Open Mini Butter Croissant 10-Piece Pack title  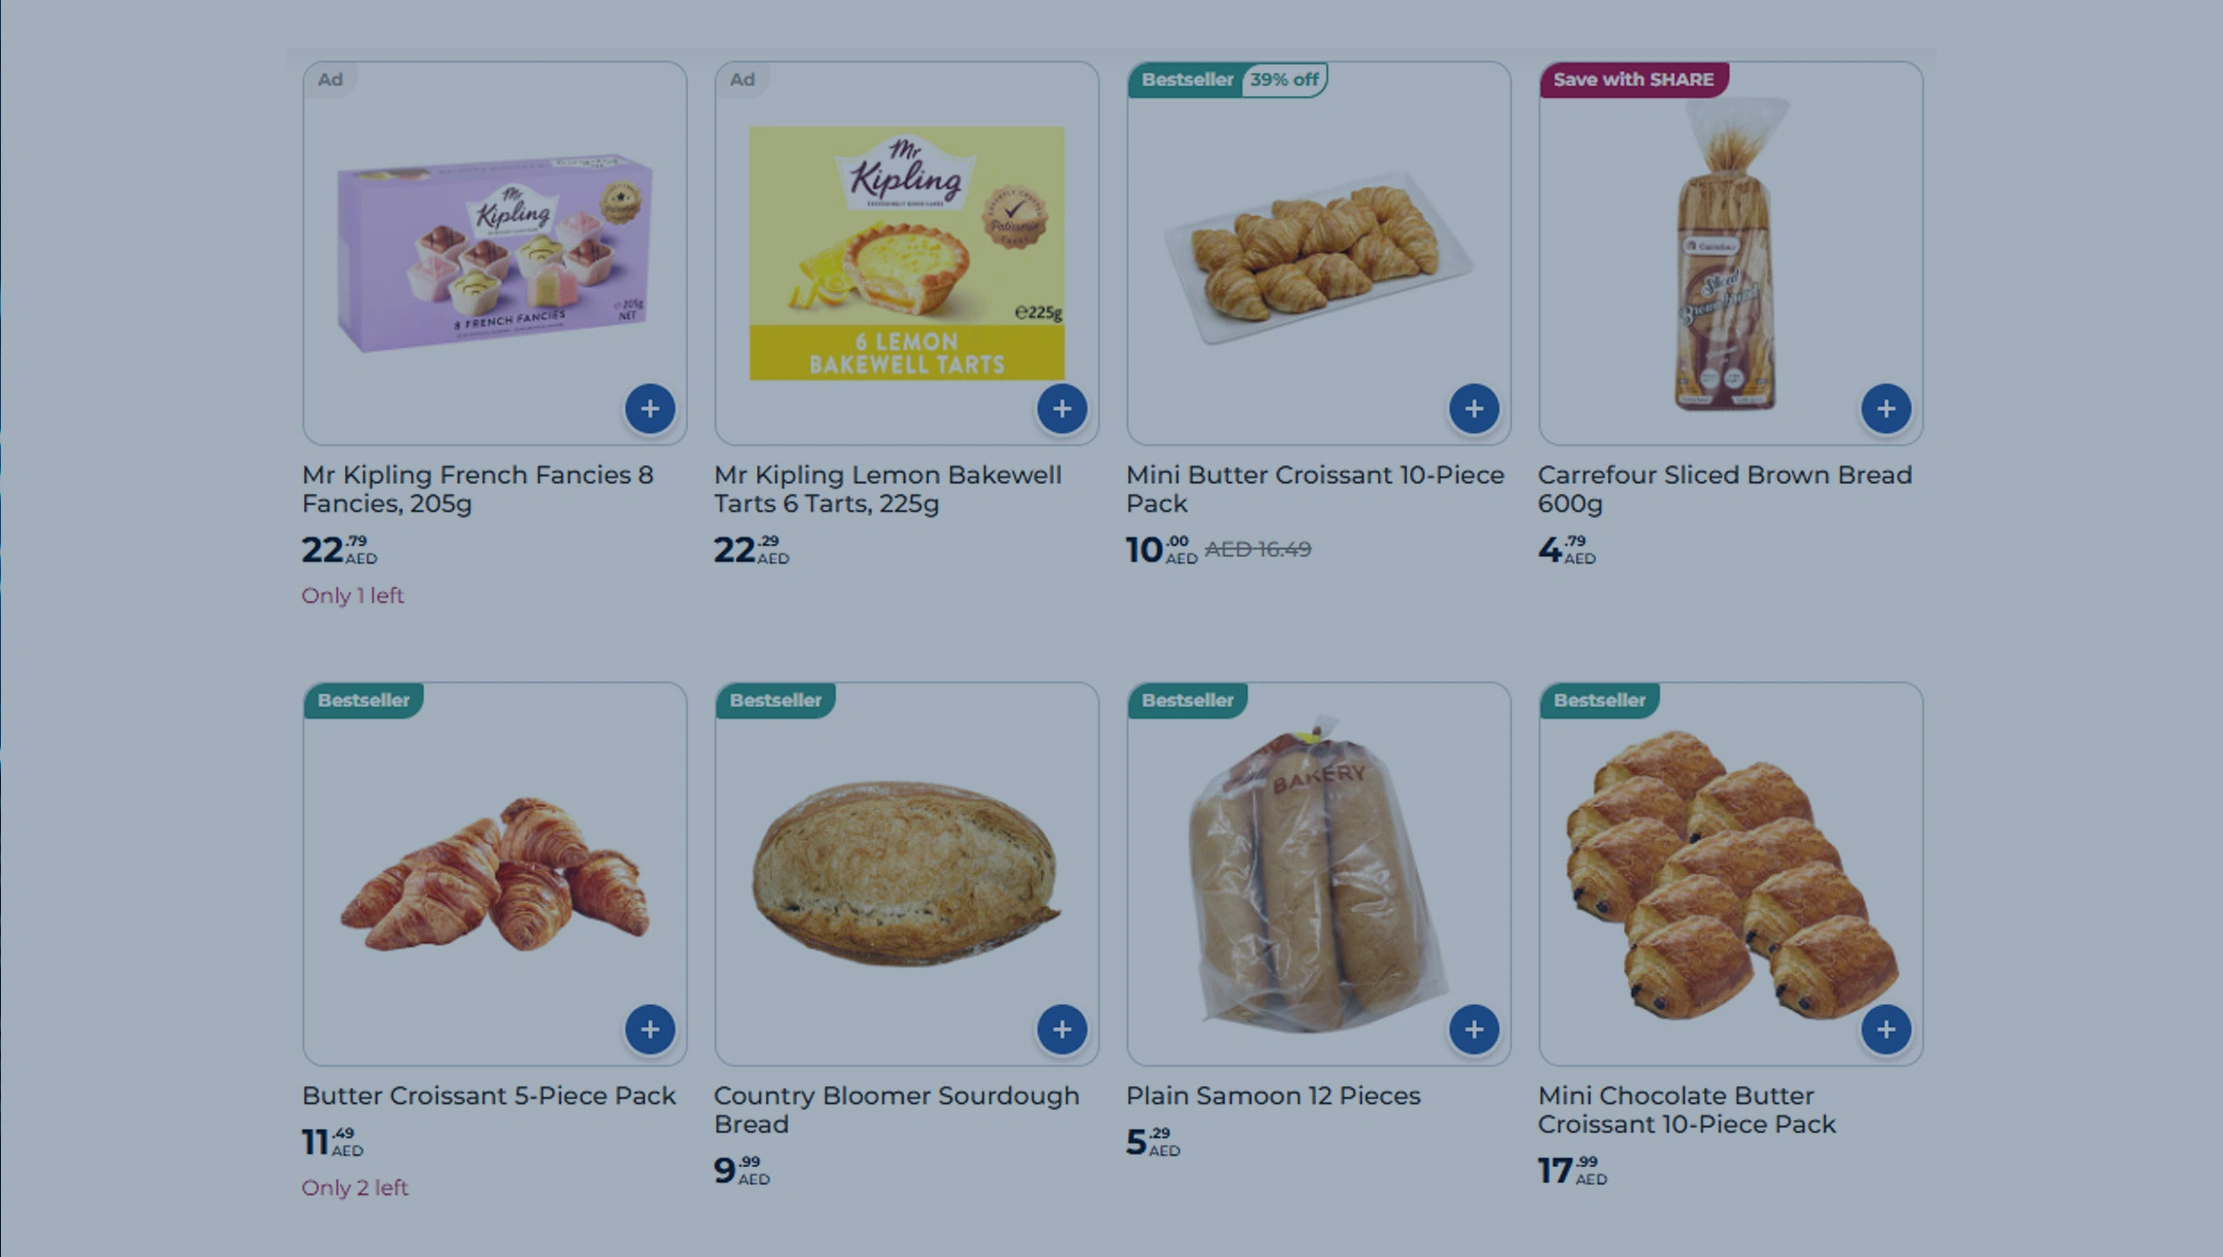pyautogui.click(x=1314, y=488)
